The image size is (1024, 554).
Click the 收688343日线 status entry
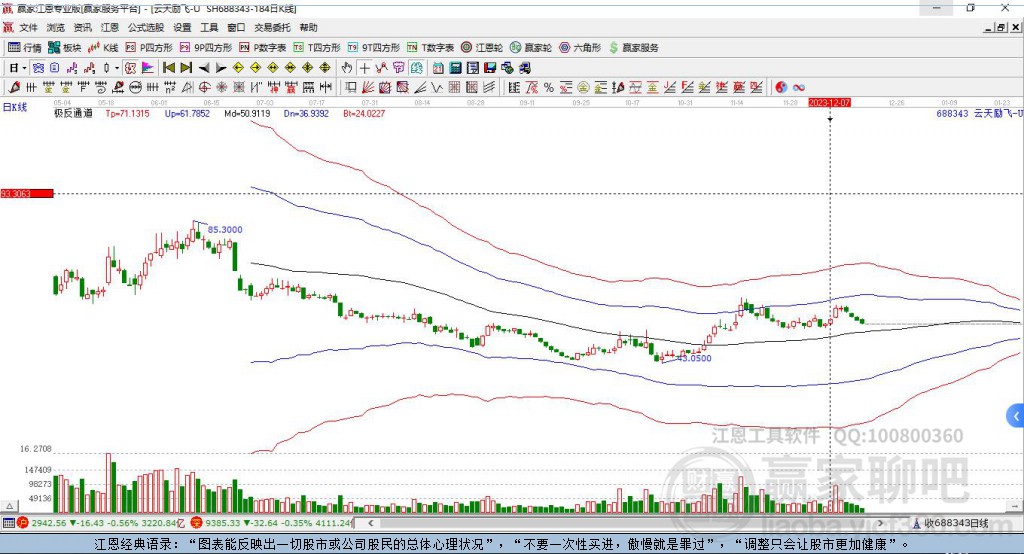pos(950,523)
